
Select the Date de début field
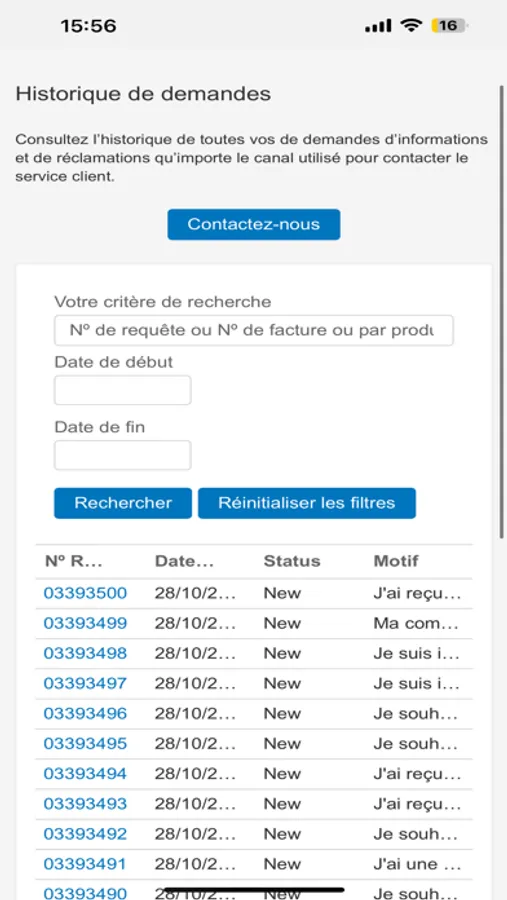[x=123, y=390]
